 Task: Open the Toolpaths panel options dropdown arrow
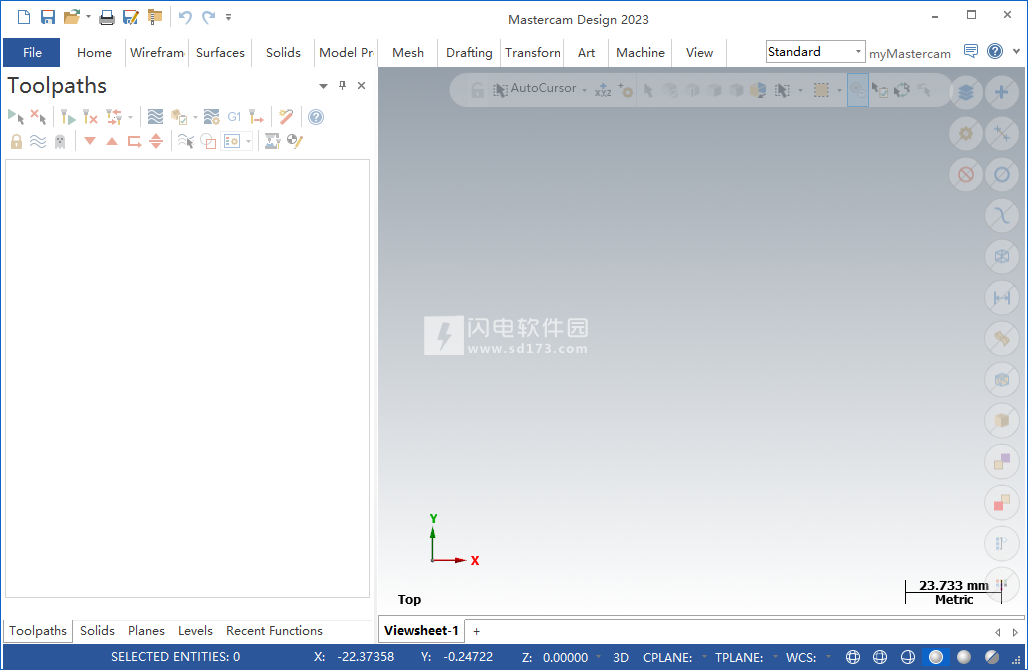(323, 86)
